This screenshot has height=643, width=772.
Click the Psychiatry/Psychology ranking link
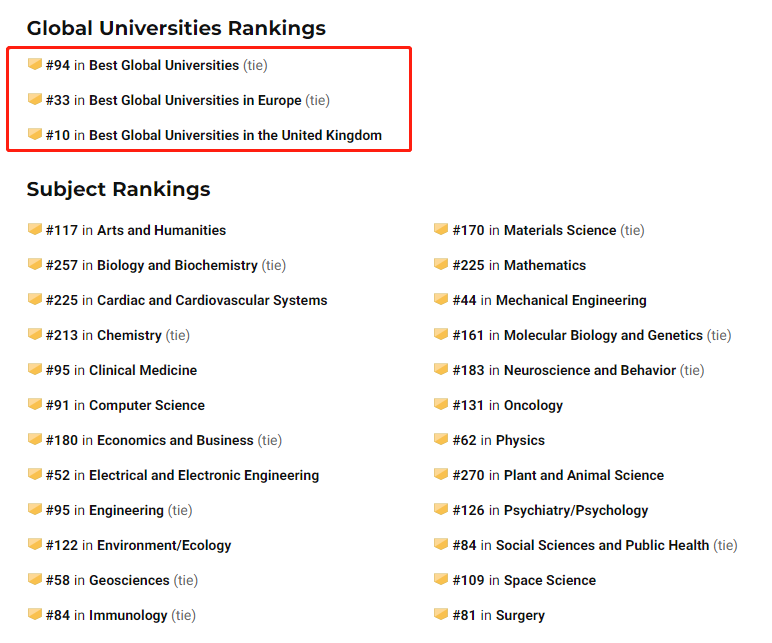(576, 511)
